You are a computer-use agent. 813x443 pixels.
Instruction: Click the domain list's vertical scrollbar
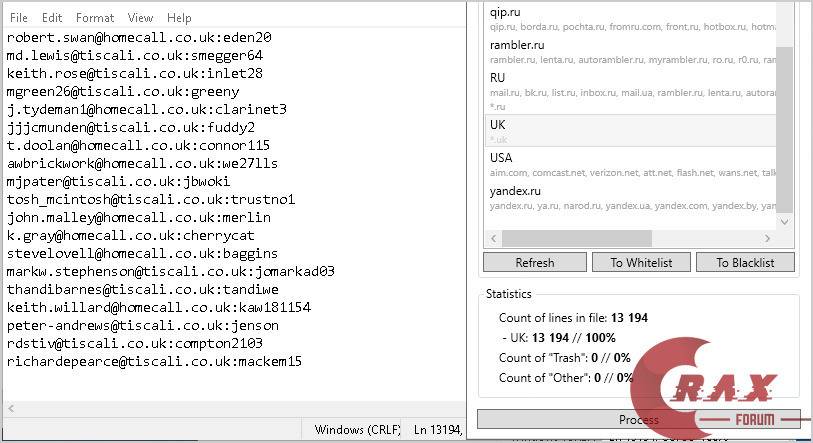pos(785,130)
